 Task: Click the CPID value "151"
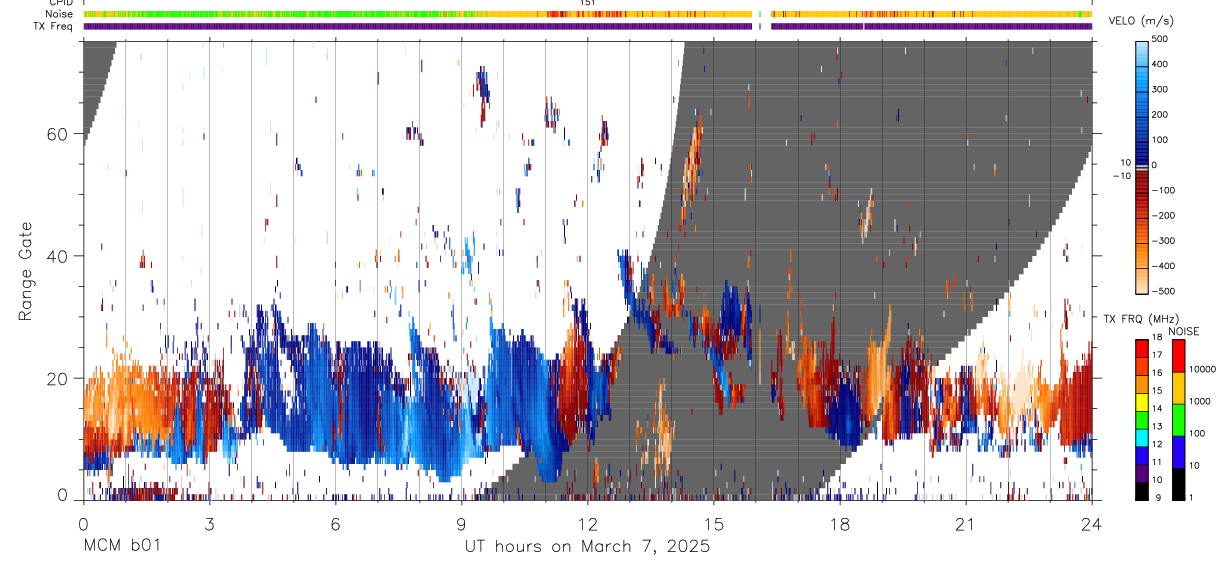587,3
